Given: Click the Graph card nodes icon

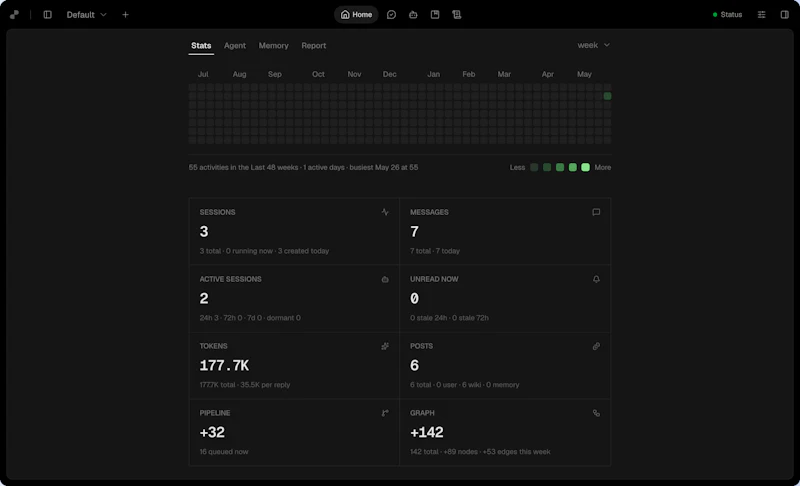Looking at the screenshot, I should (596, 413).
